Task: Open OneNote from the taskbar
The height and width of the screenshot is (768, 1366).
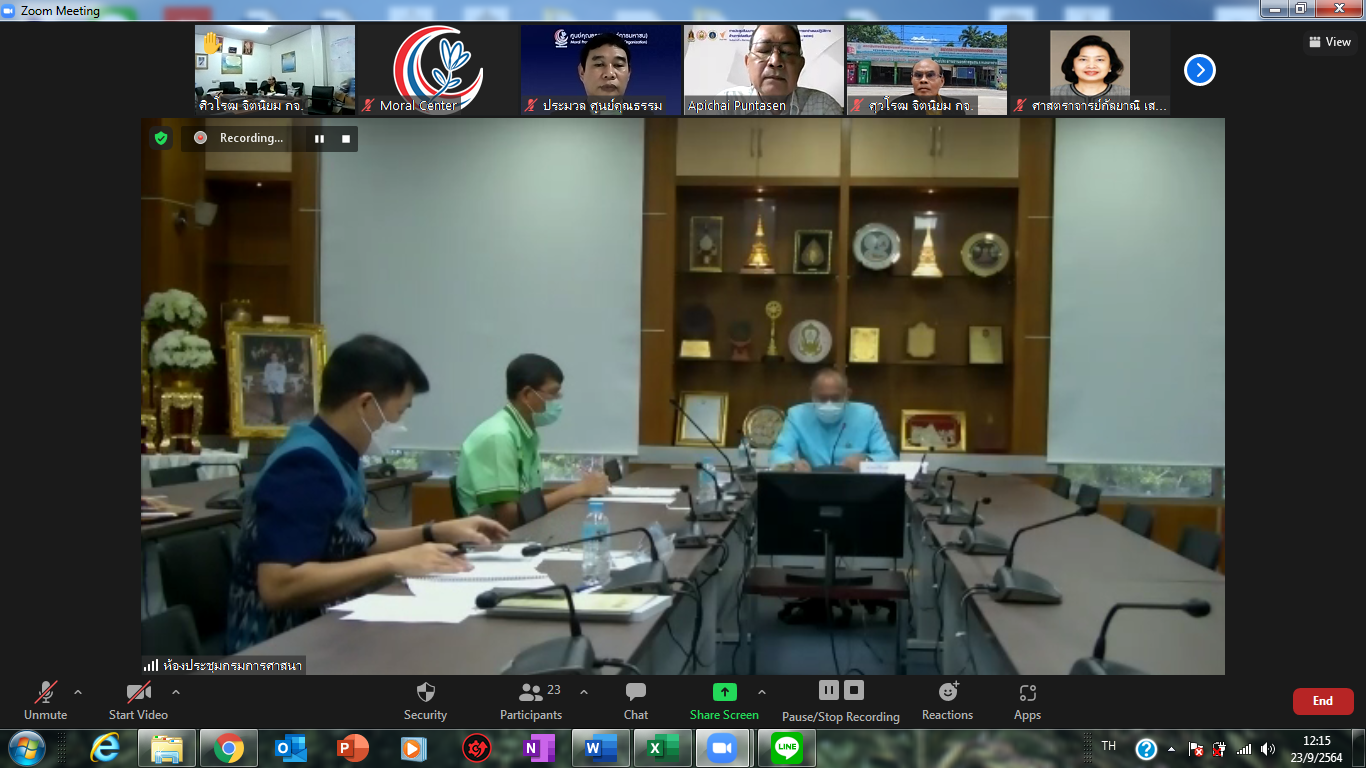Action: (x=539, y=748)
